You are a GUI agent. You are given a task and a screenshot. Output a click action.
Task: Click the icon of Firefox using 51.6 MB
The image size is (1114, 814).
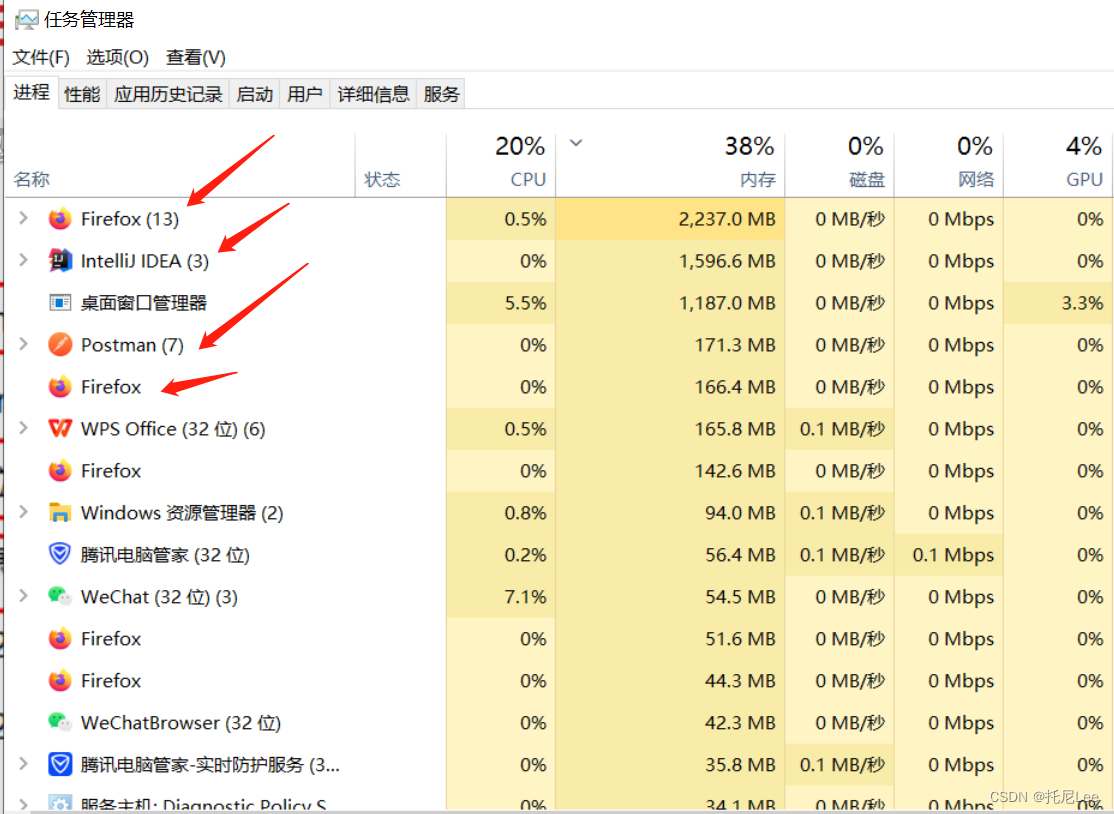[x=60, y=639]
